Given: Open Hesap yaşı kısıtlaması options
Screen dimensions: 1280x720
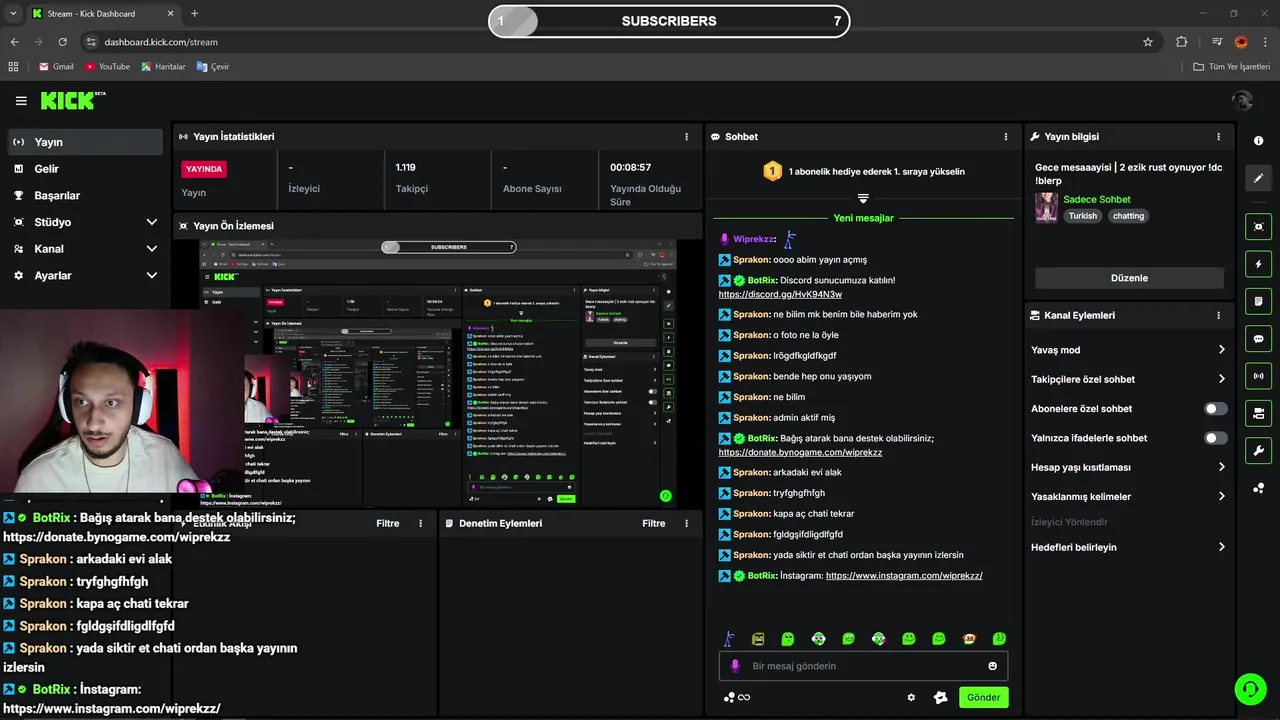Looking at the screenshot, I should [x=1128, y=467].
